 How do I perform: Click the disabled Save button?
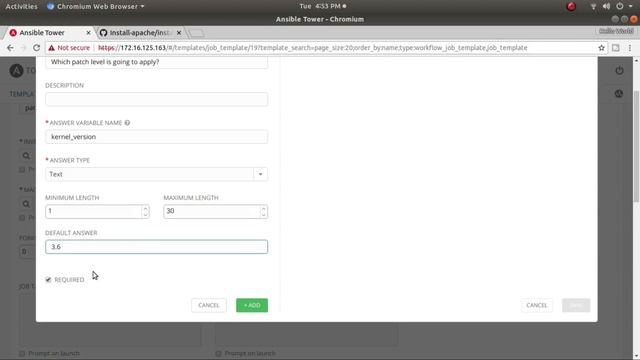click(576, 305)
